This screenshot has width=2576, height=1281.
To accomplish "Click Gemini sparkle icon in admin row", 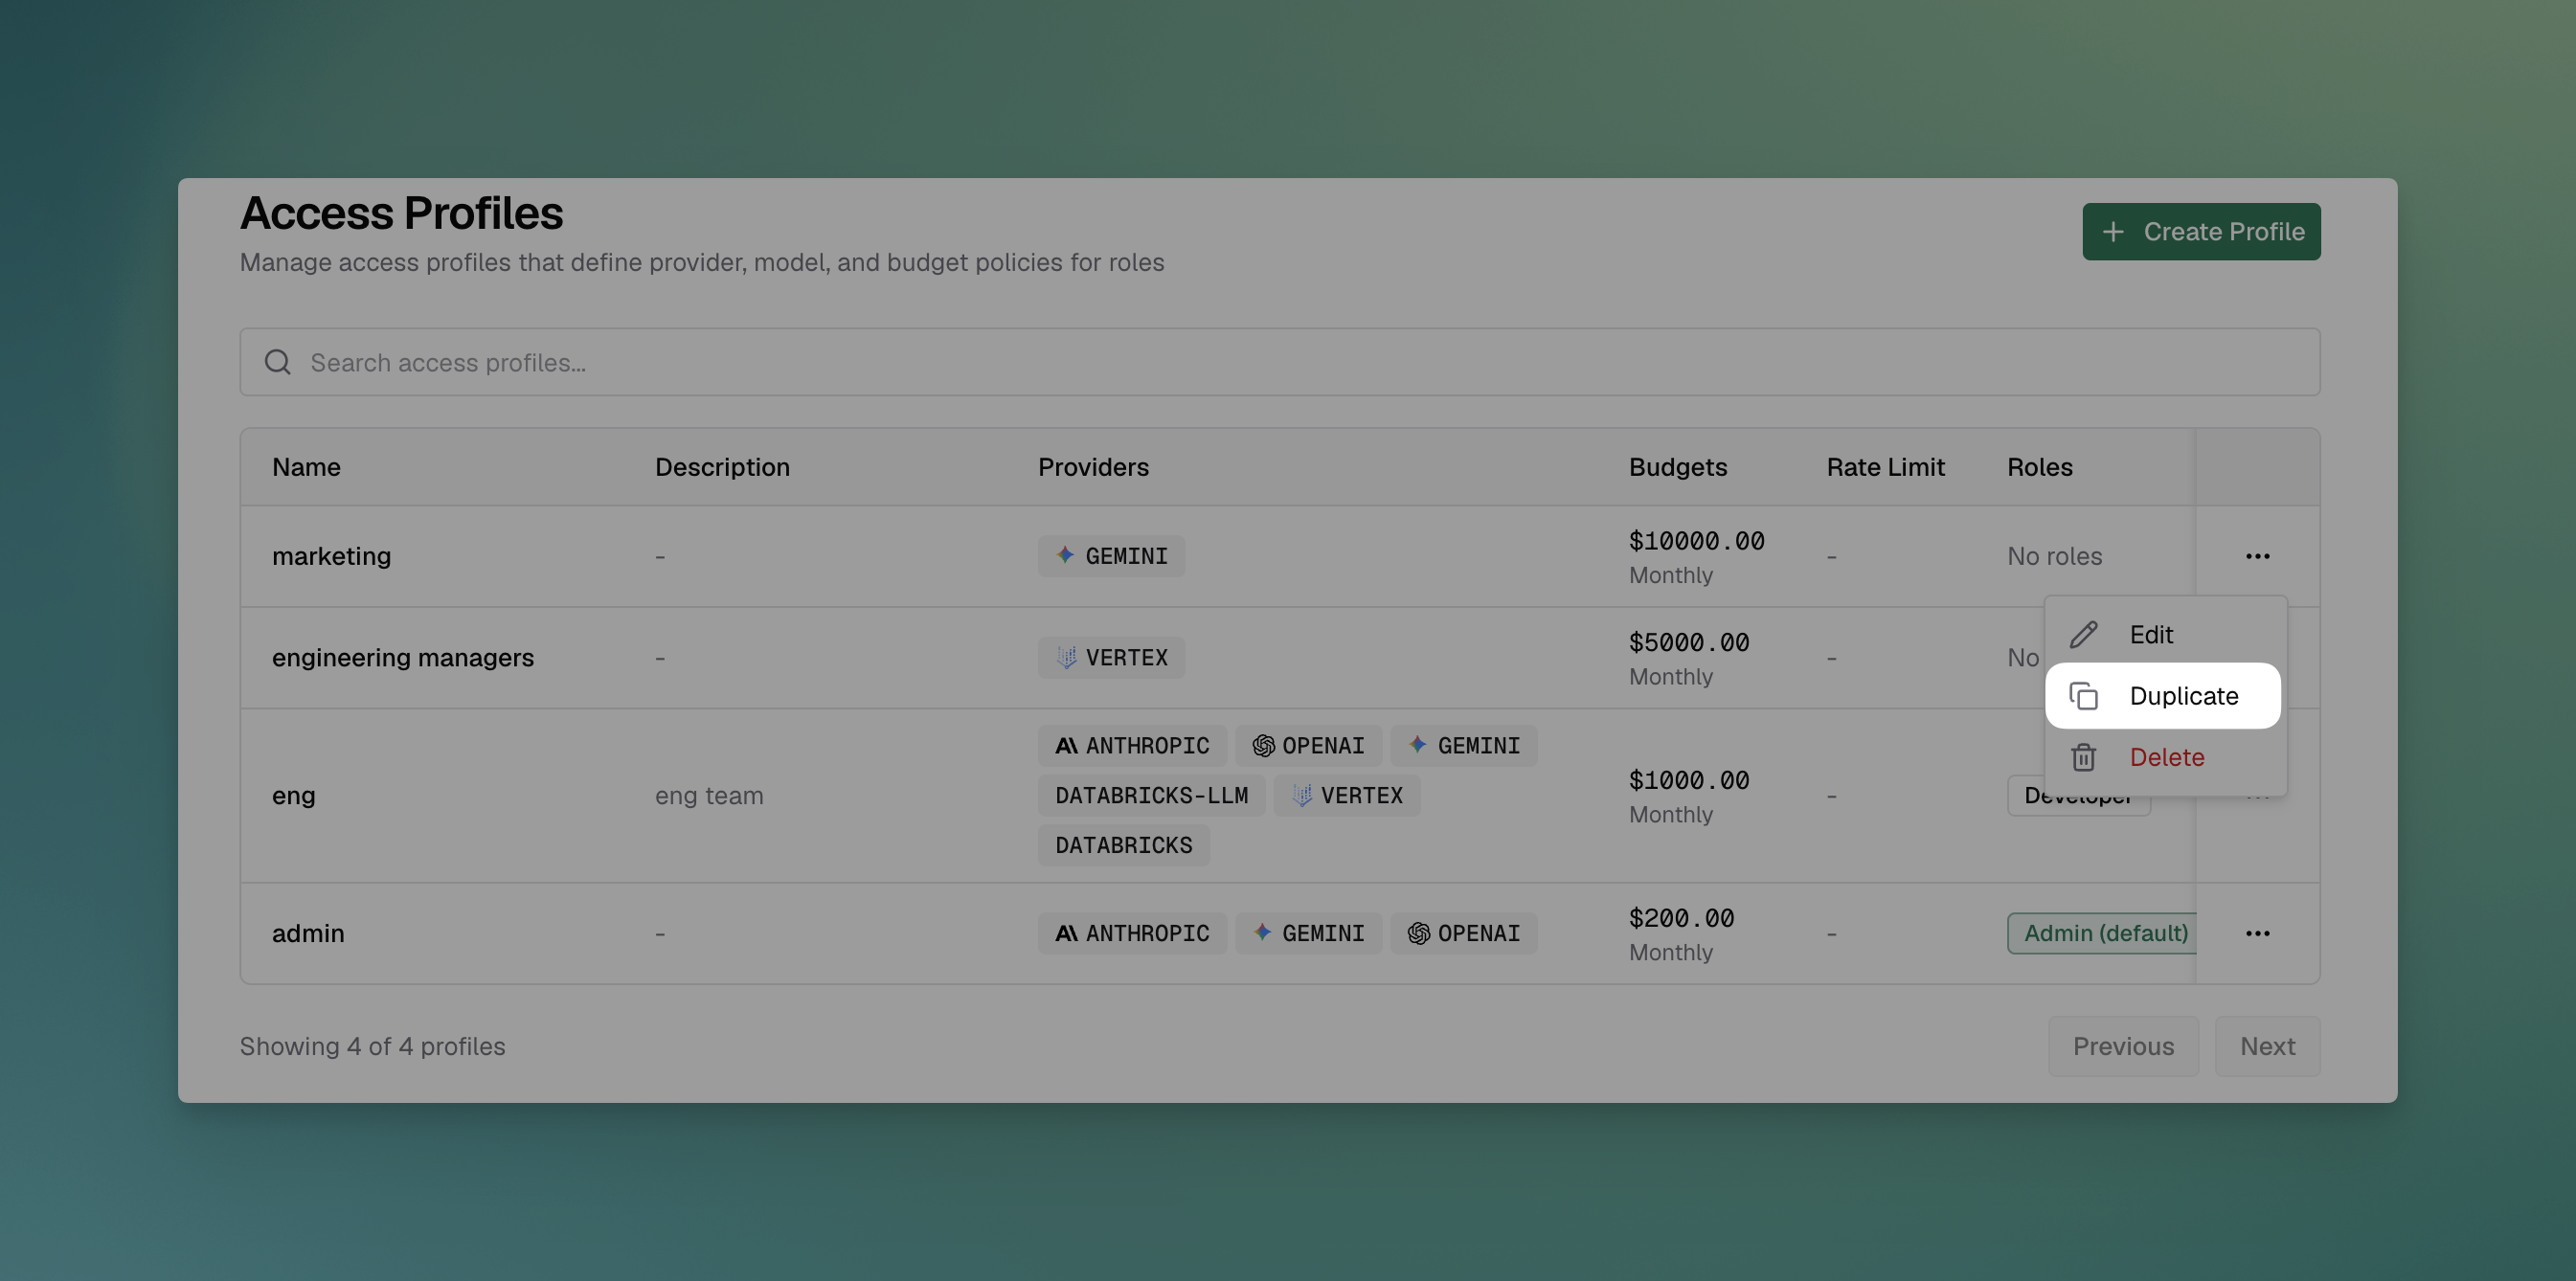I will pos(1262,932).
